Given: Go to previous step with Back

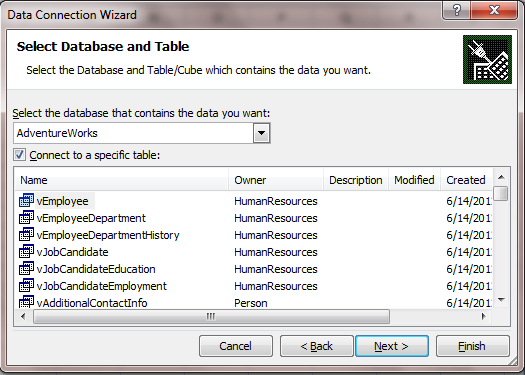Looking at the screenshot, I should [x=317, y=346].
